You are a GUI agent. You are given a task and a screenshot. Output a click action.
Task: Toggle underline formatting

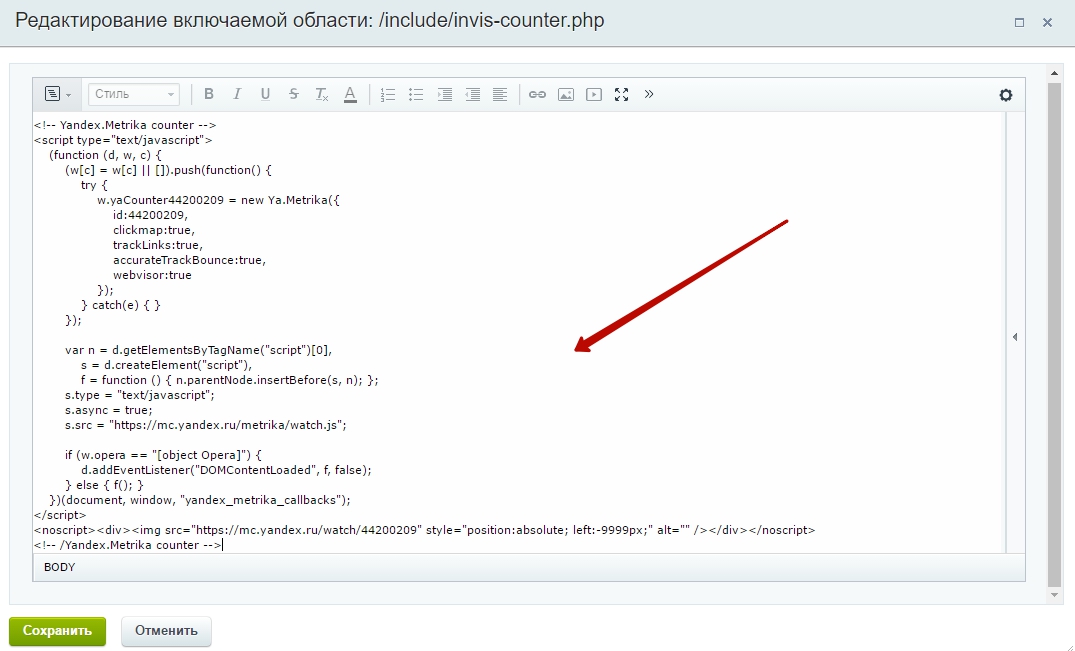click(265, 94)
